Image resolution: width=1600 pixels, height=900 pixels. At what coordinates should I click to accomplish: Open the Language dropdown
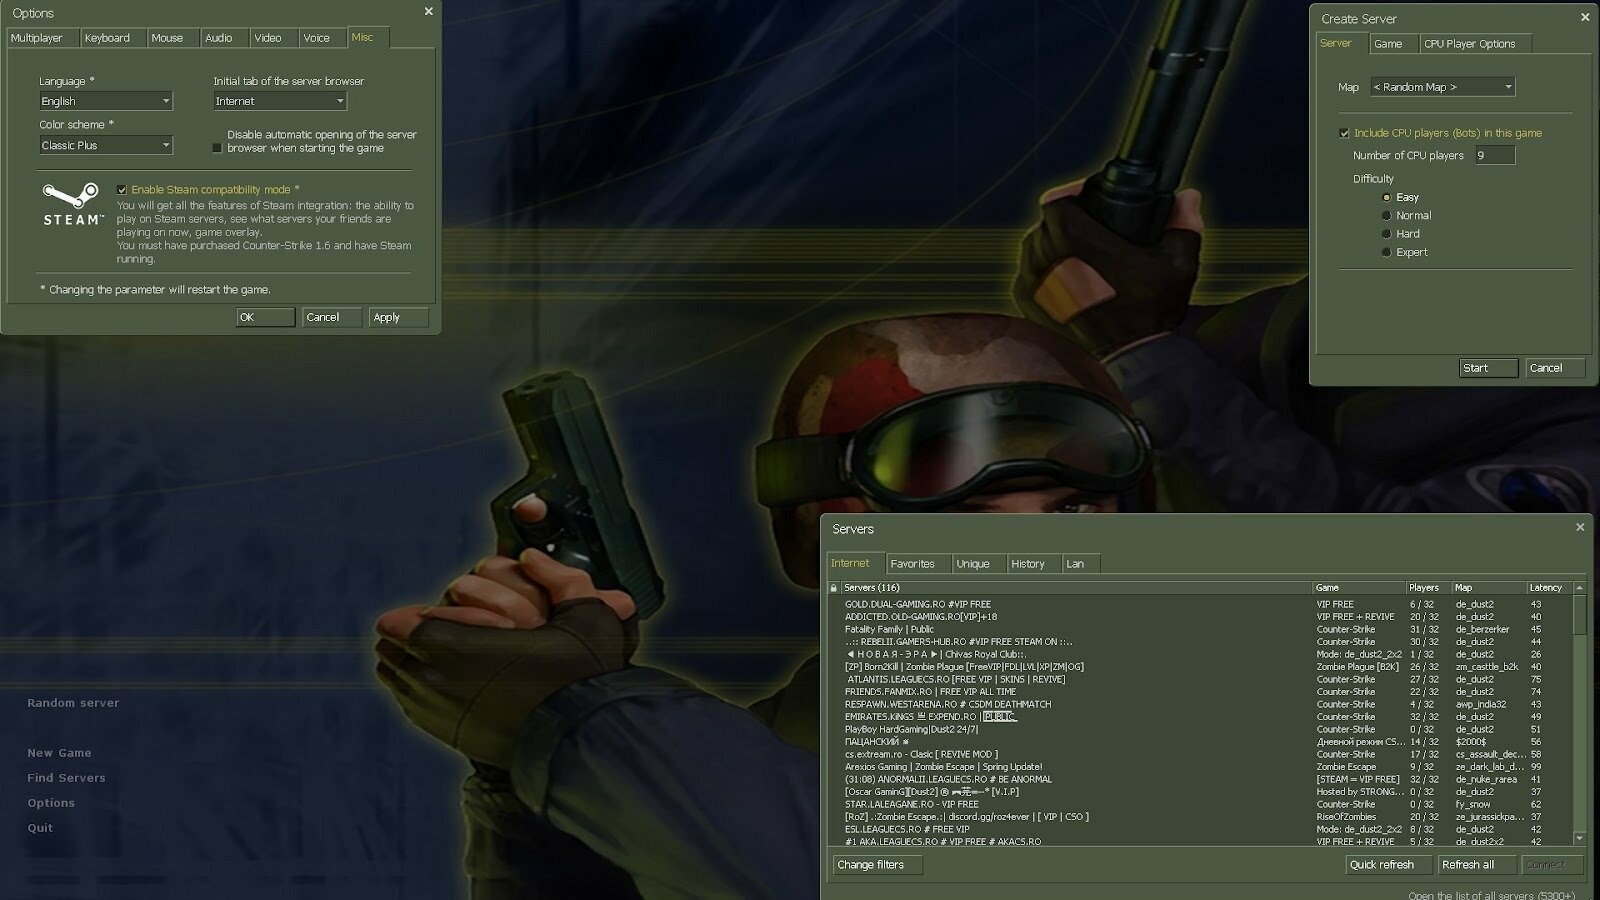[105, 101]
